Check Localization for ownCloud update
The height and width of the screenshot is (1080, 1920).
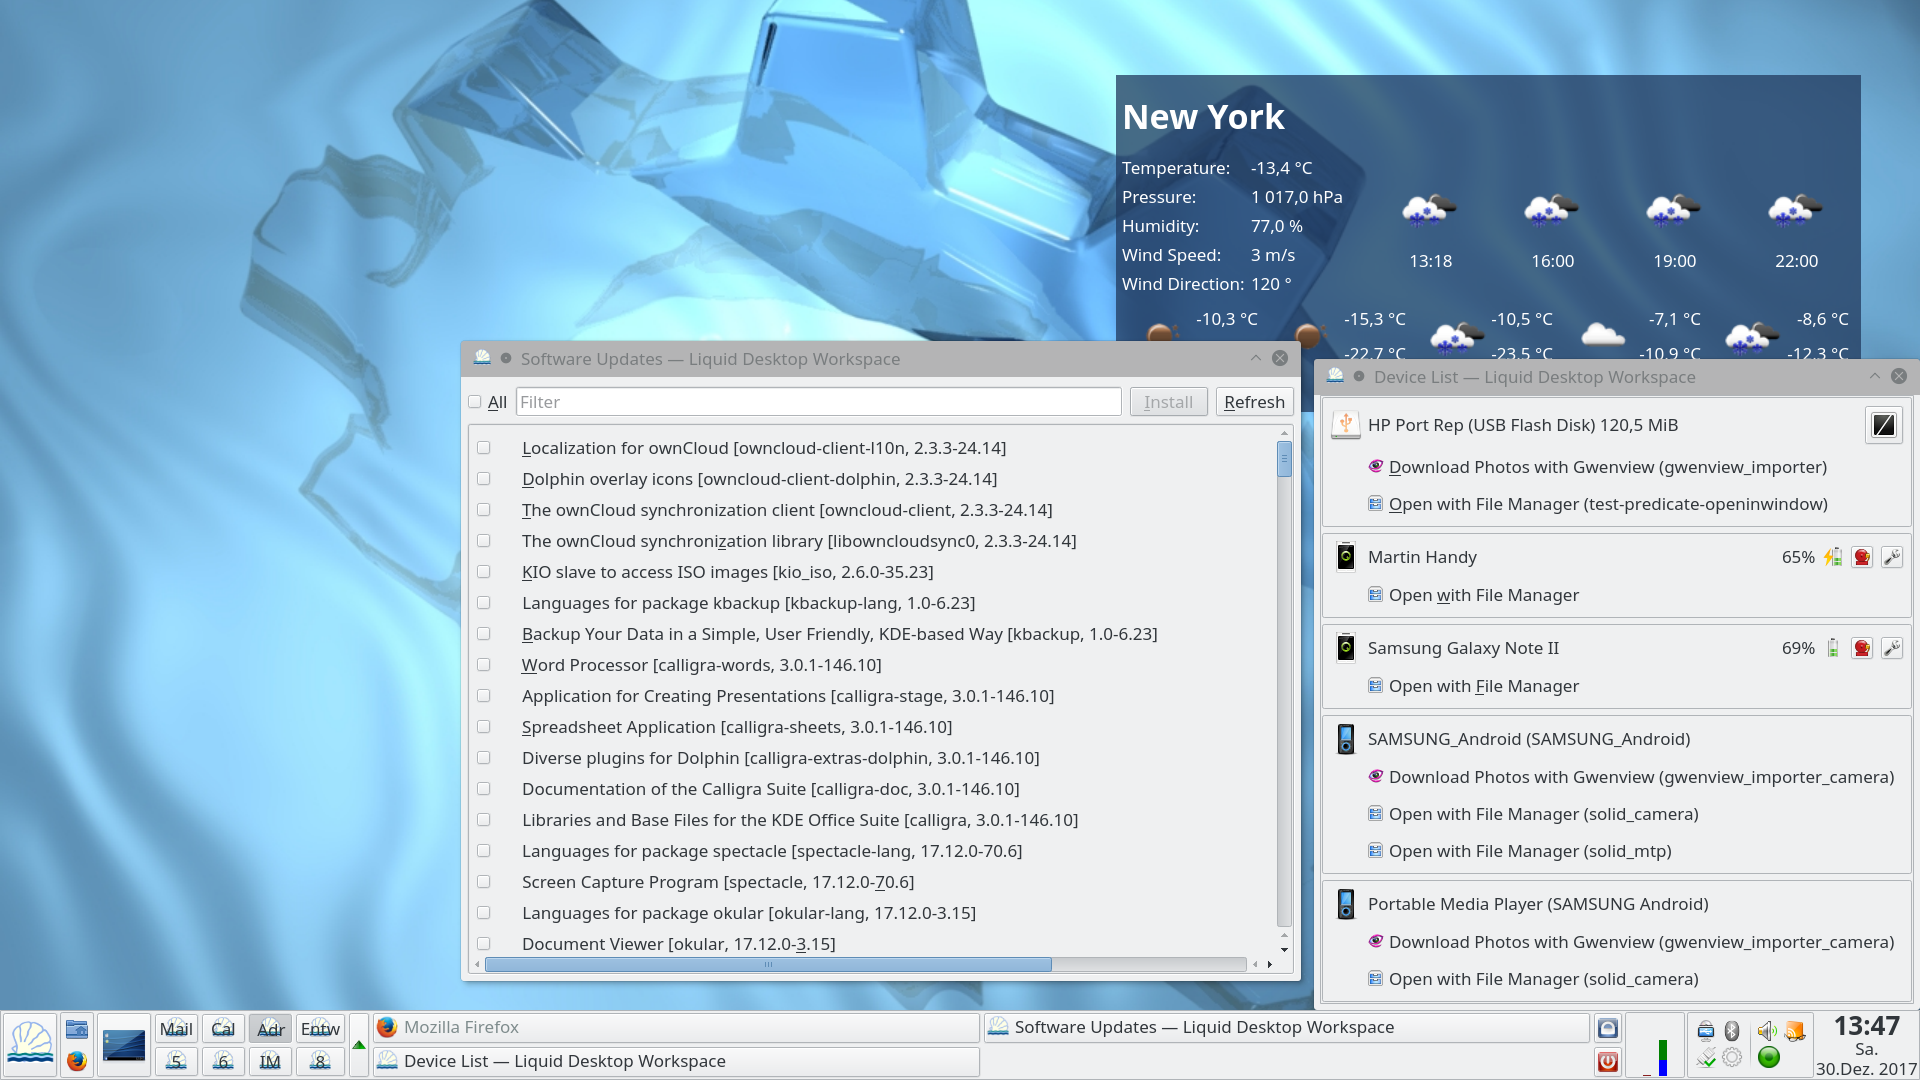click(484, 448)
